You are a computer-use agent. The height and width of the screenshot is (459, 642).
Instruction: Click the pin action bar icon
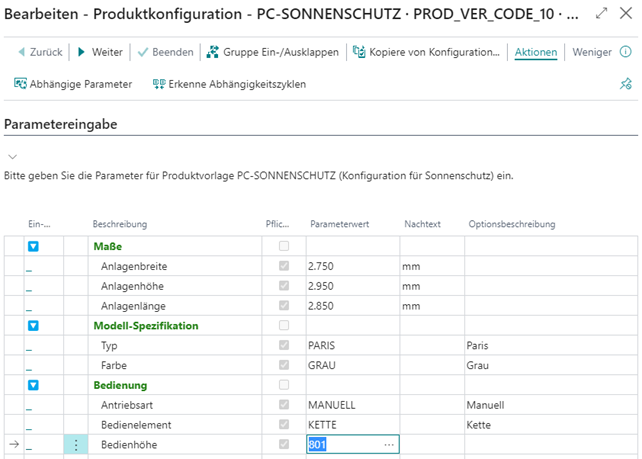tap(626, 84)
